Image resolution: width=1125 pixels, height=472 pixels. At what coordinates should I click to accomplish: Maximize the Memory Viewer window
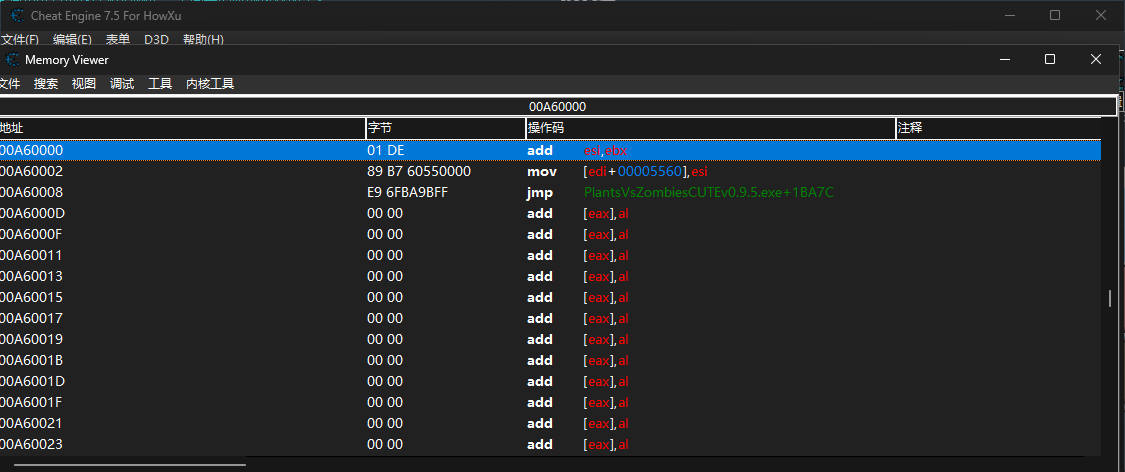(x=1050, y=60)
